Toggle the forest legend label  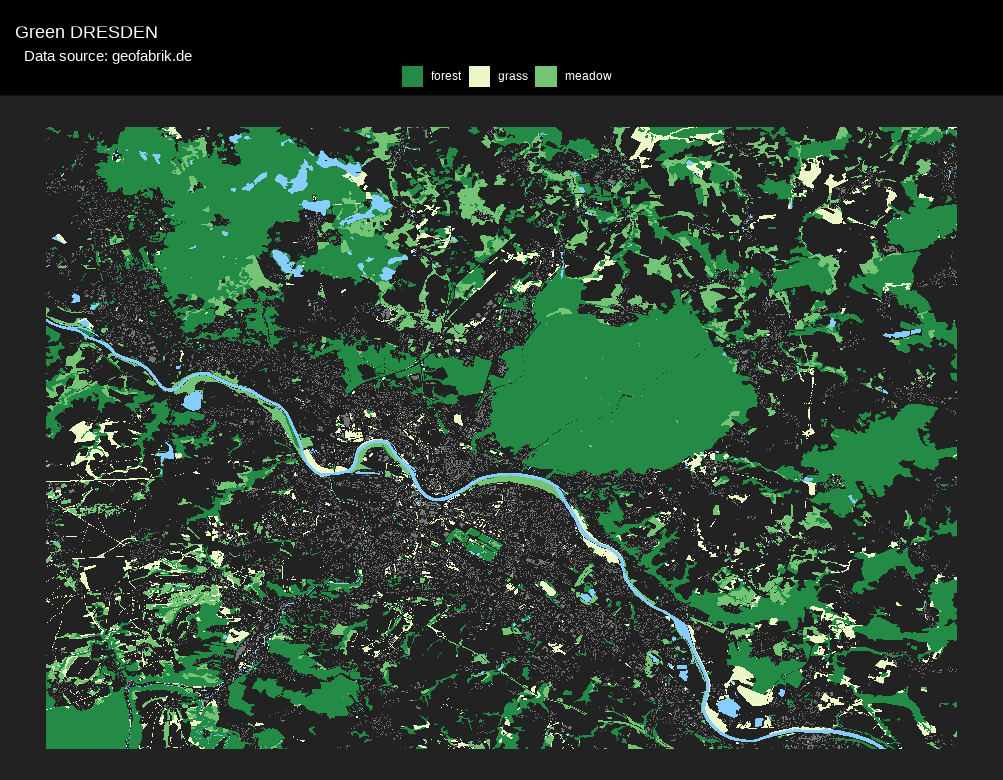point(446,76)
